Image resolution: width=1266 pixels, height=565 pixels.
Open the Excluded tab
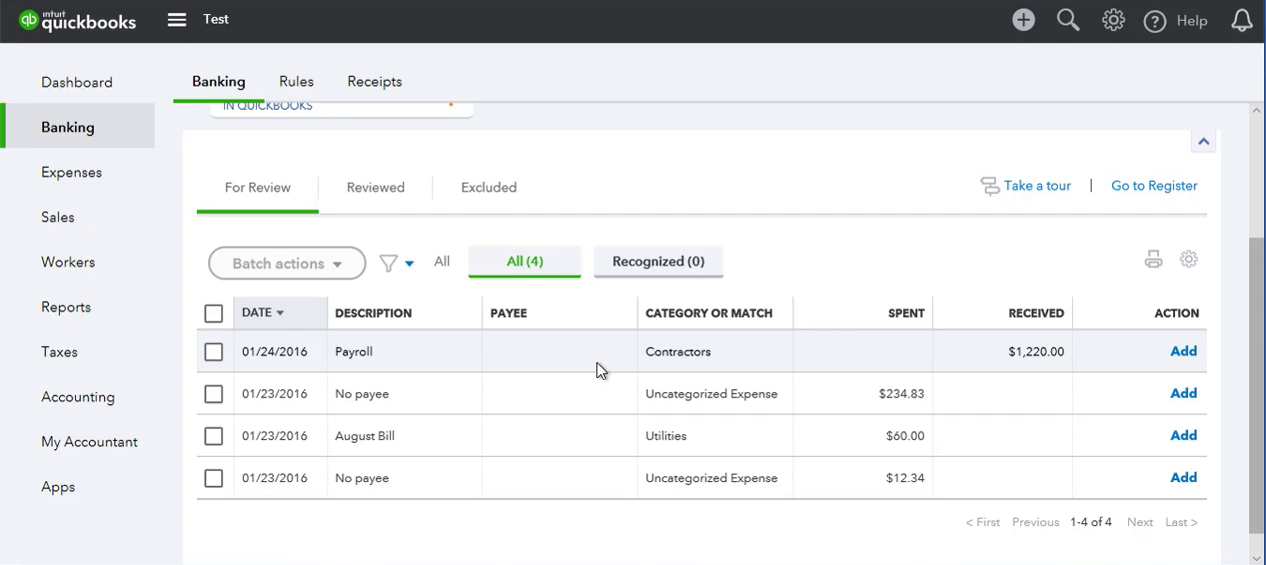(x=489, y=187)
